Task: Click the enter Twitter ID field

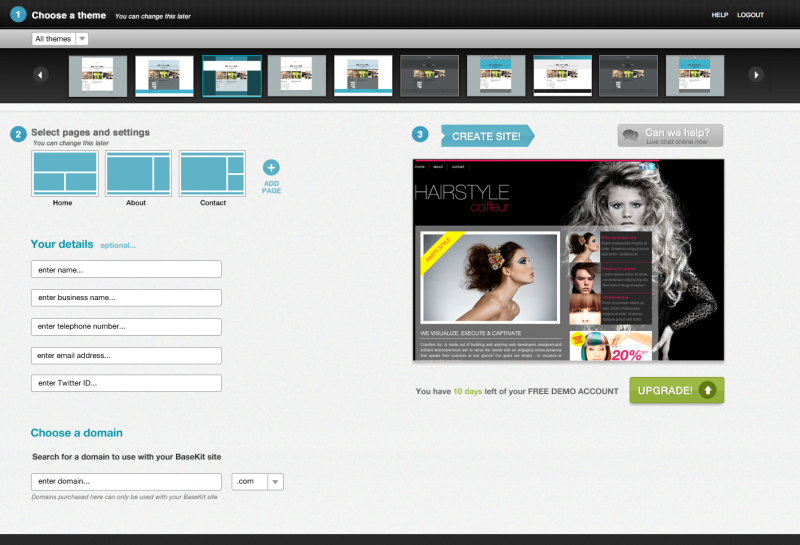Action: (126, 383)
